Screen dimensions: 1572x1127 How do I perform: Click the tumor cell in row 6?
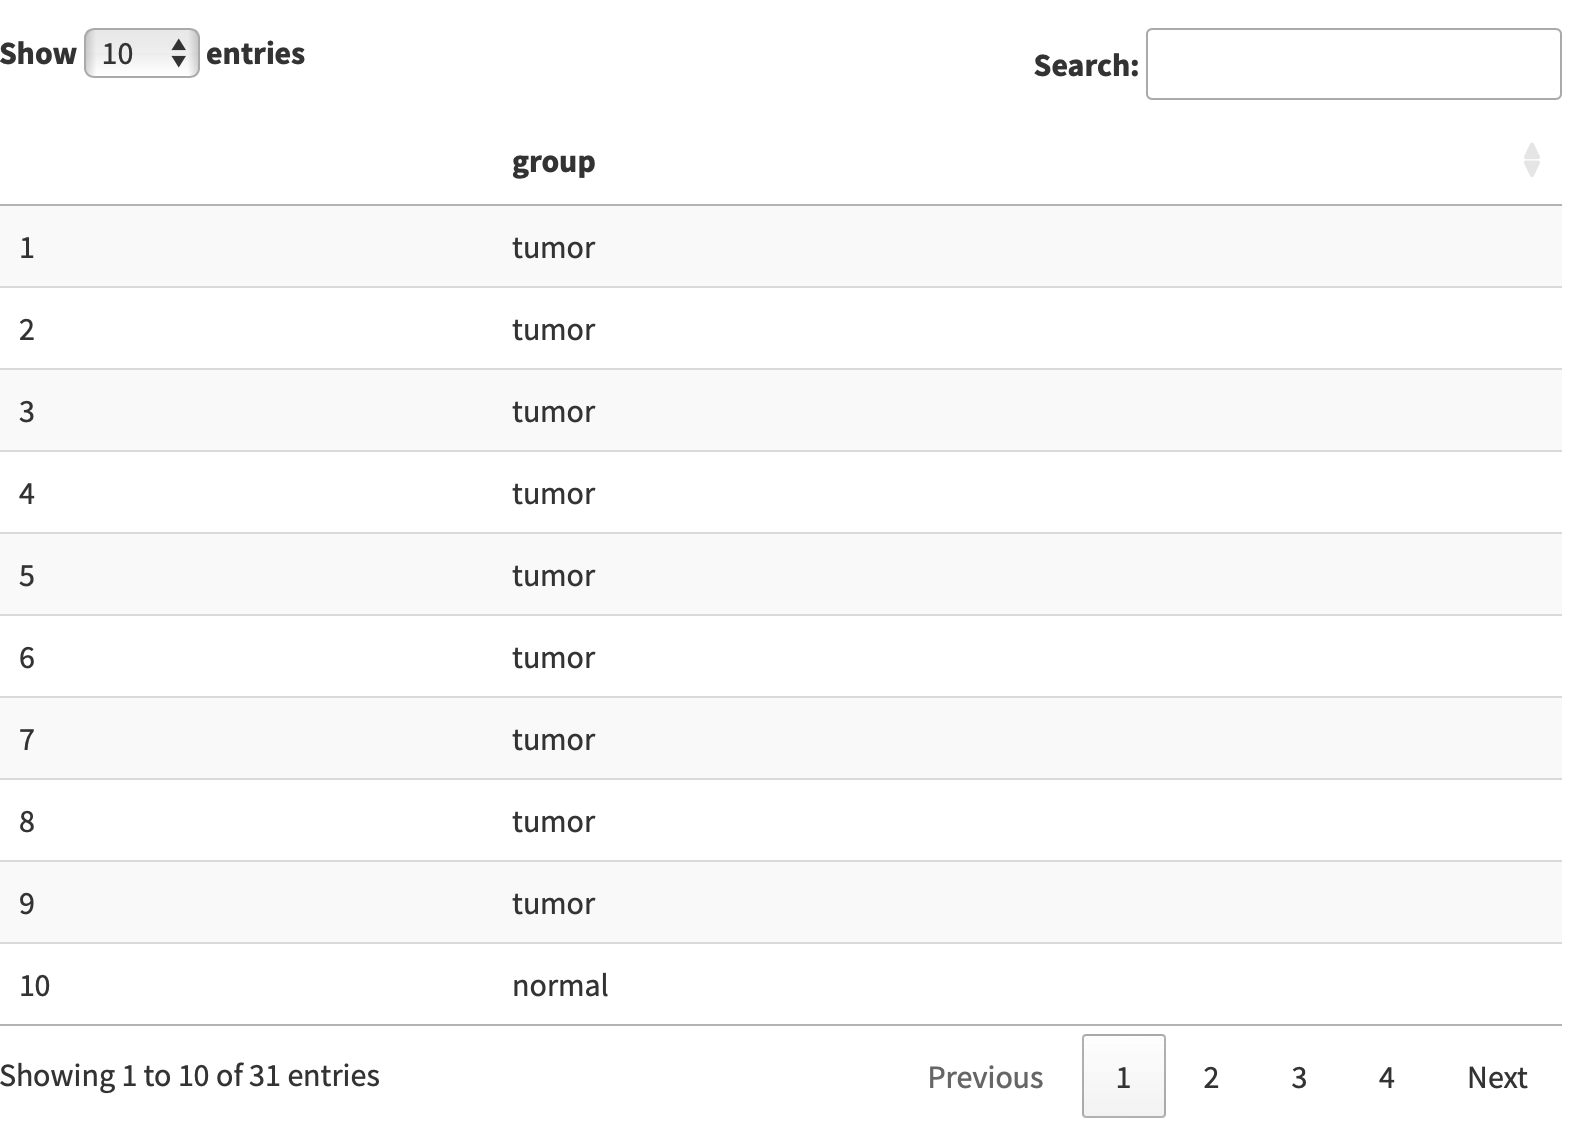(x=553, y=657)
